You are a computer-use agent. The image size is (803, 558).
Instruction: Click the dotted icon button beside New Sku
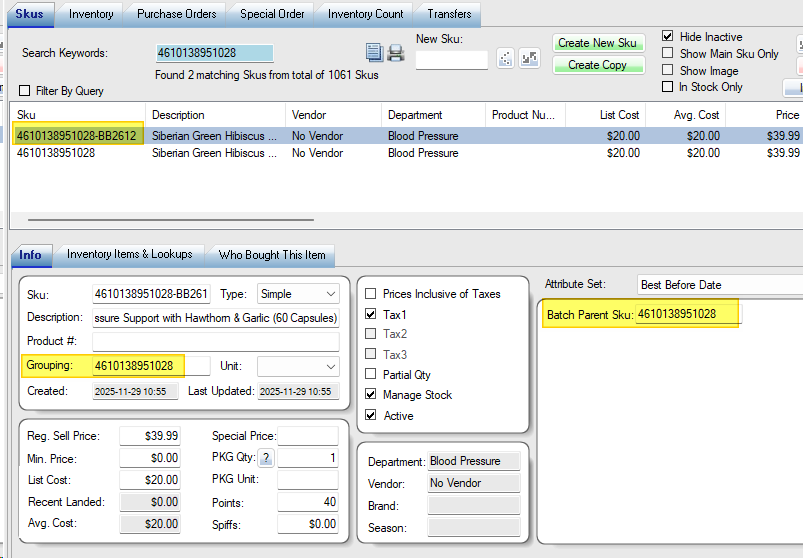506,59
